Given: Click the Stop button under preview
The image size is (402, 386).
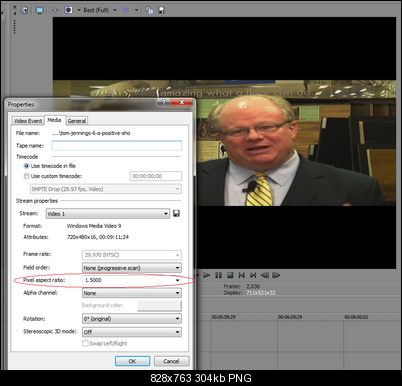Looking at the screenshot, I should coord(230,275).
